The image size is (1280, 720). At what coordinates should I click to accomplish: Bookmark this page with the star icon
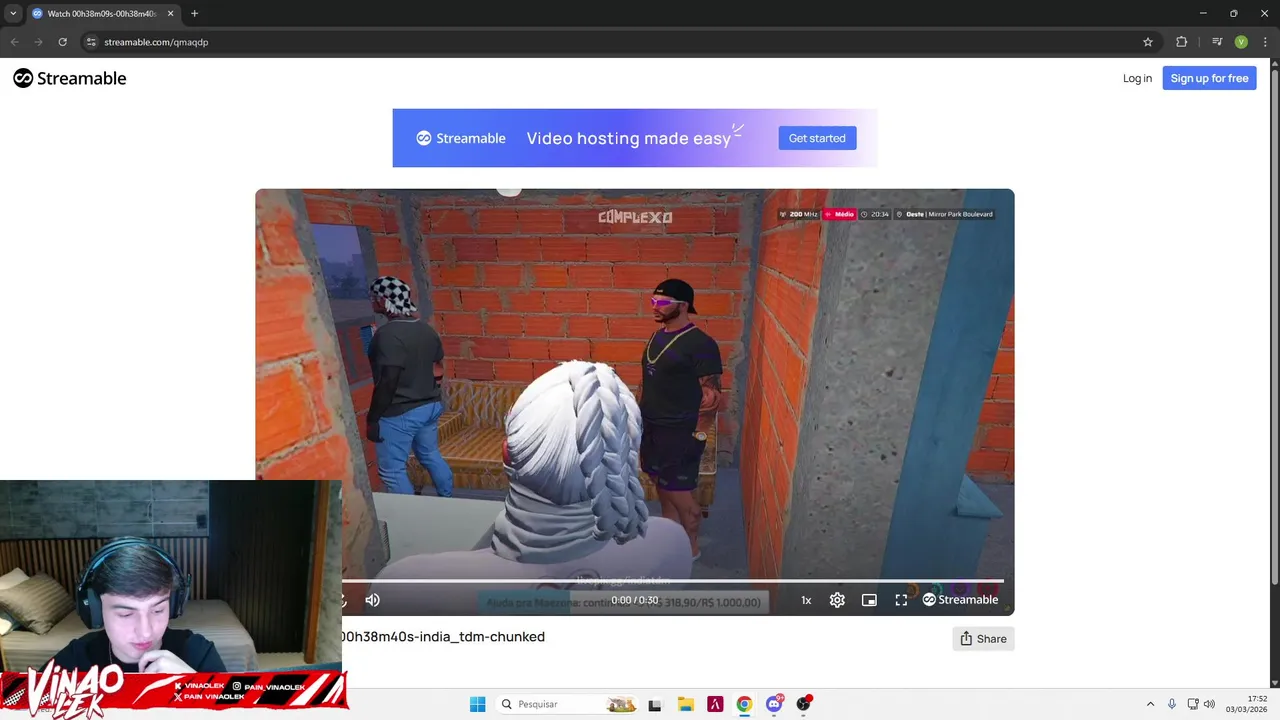[x=1148, y=42]
